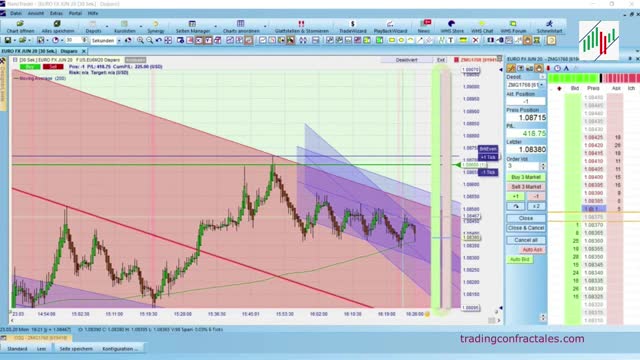Open the WHS Store
This screenshot has height=360, width=640.
coord(452,27)
